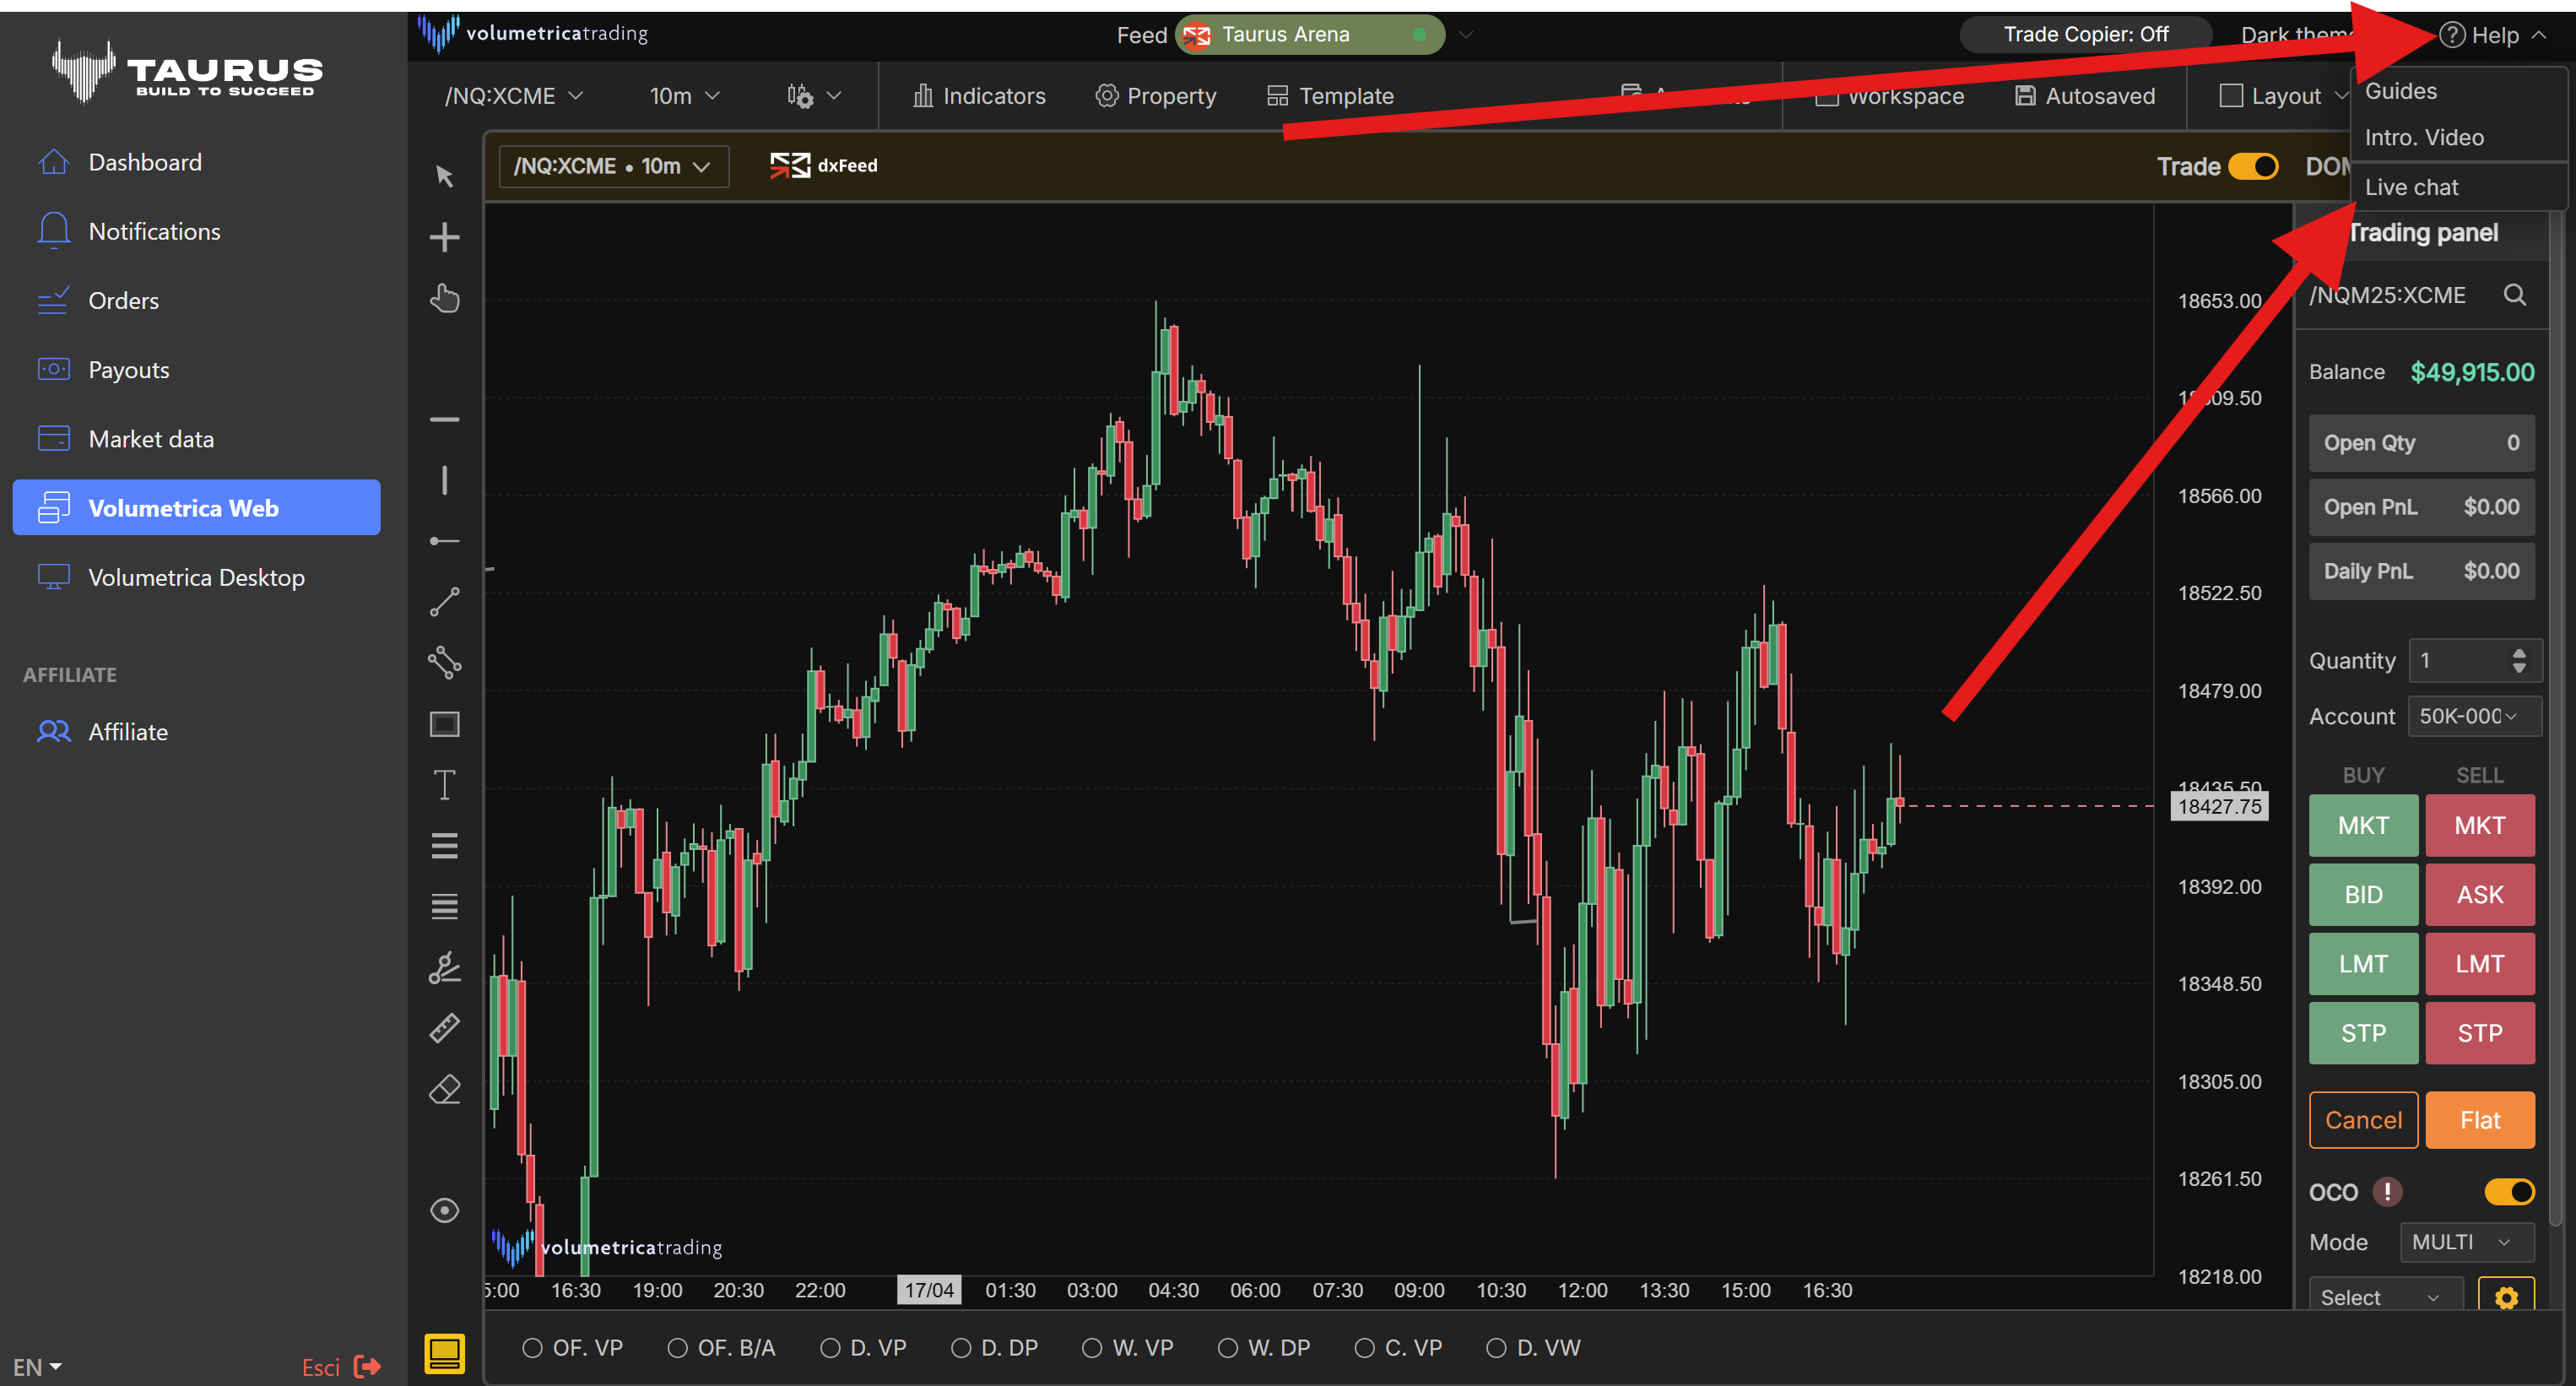Image resolution: width=2576 pixels, height=1386 pixels.
Task: Pick the rectangle drawing tool
Action: pos(444,724)
